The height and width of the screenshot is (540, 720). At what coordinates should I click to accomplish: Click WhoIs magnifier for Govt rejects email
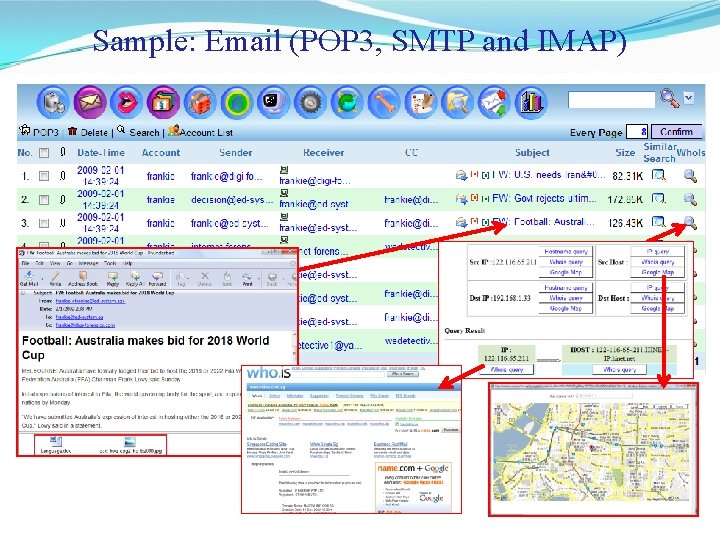tap(690, 199)
